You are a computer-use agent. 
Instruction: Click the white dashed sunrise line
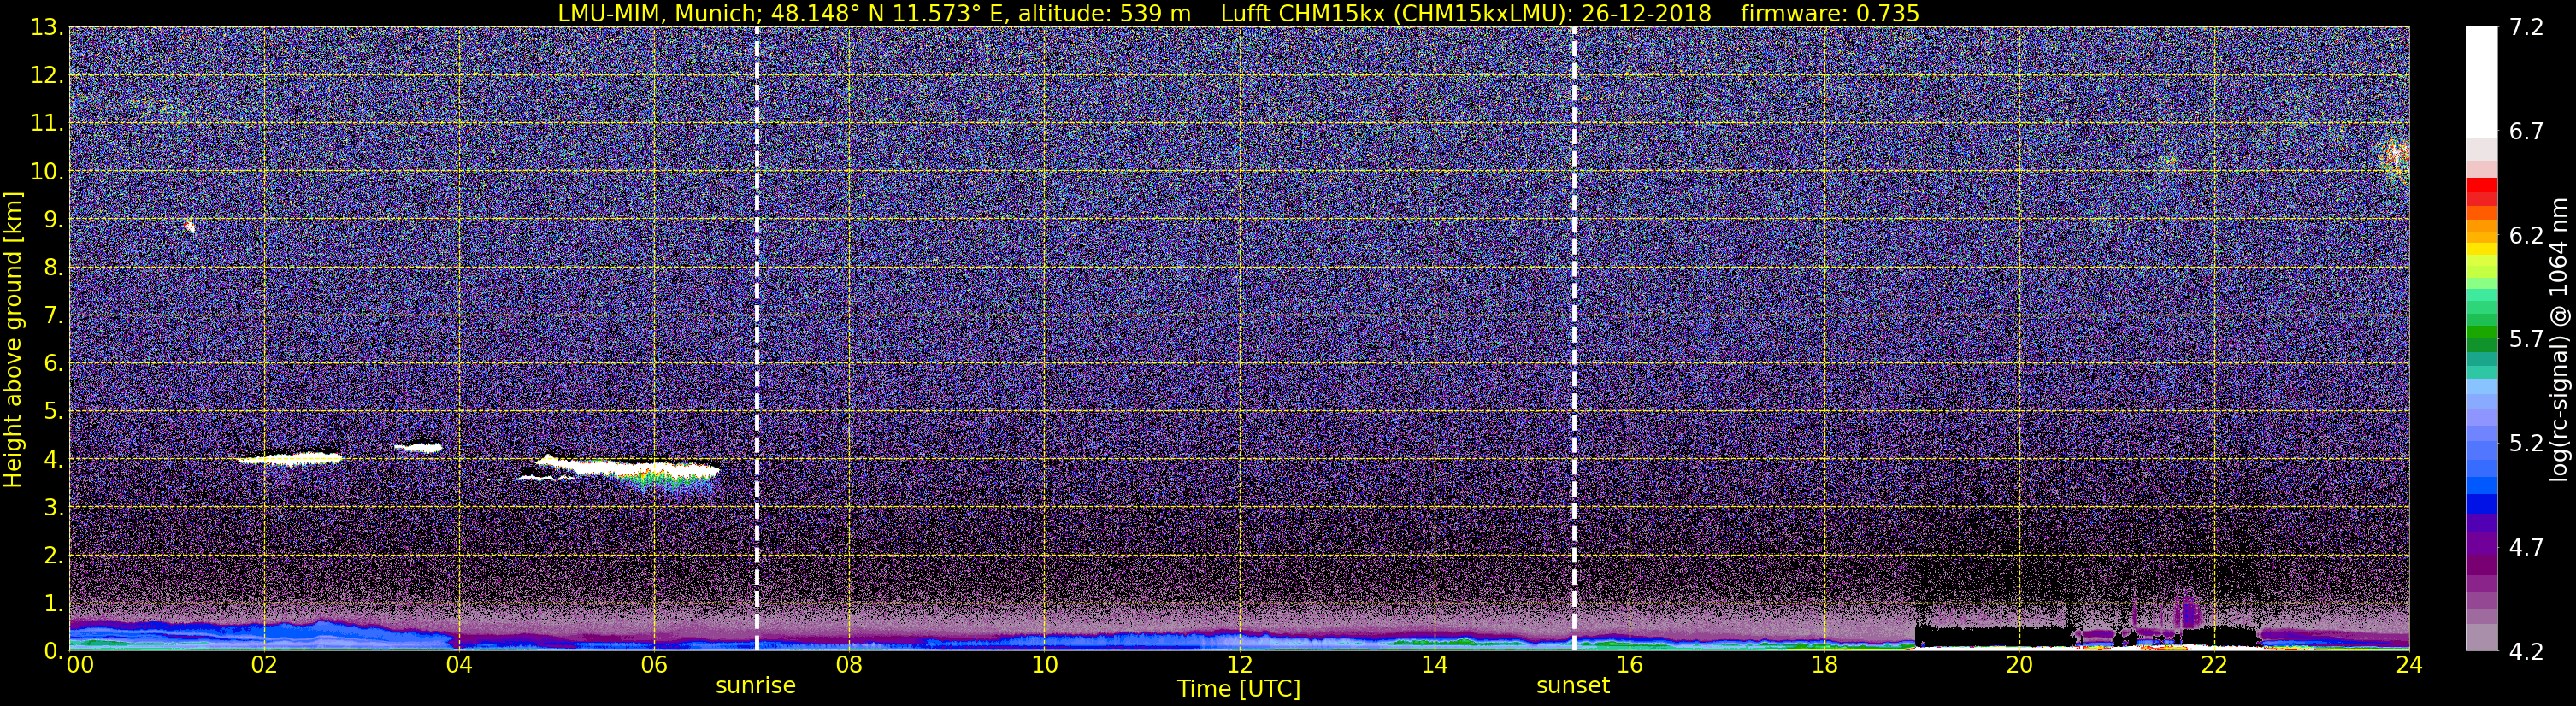pyautogui.click(x=756, y=338)
